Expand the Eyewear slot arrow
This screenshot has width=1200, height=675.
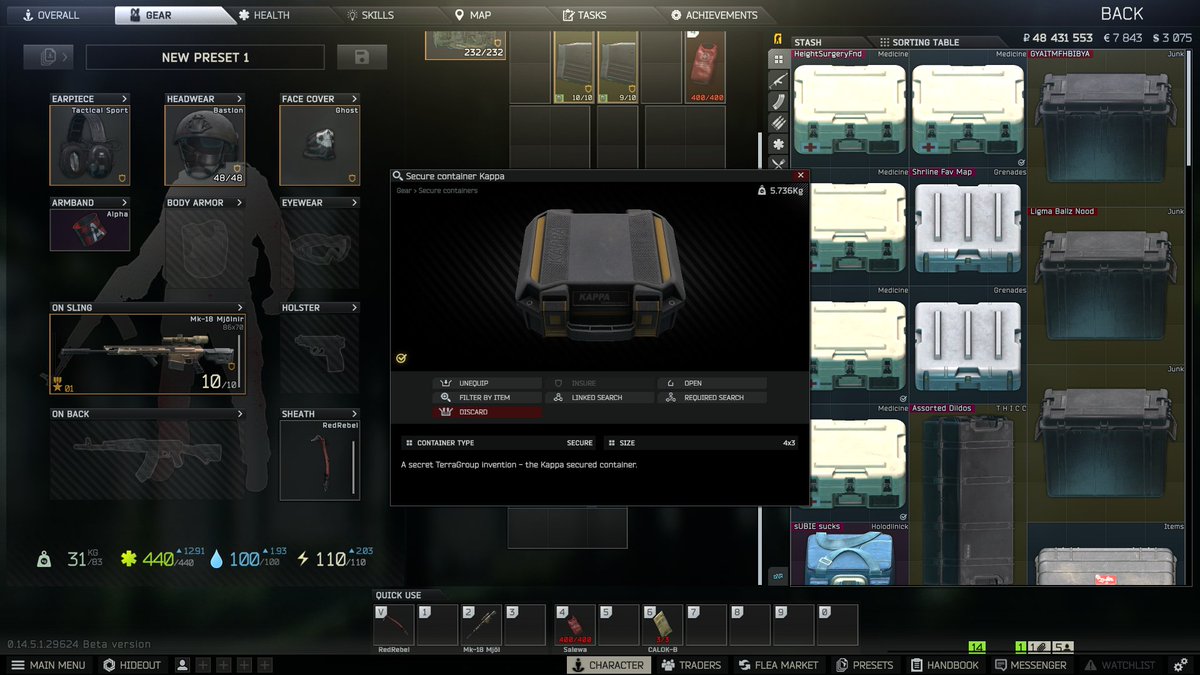(354, 202)
